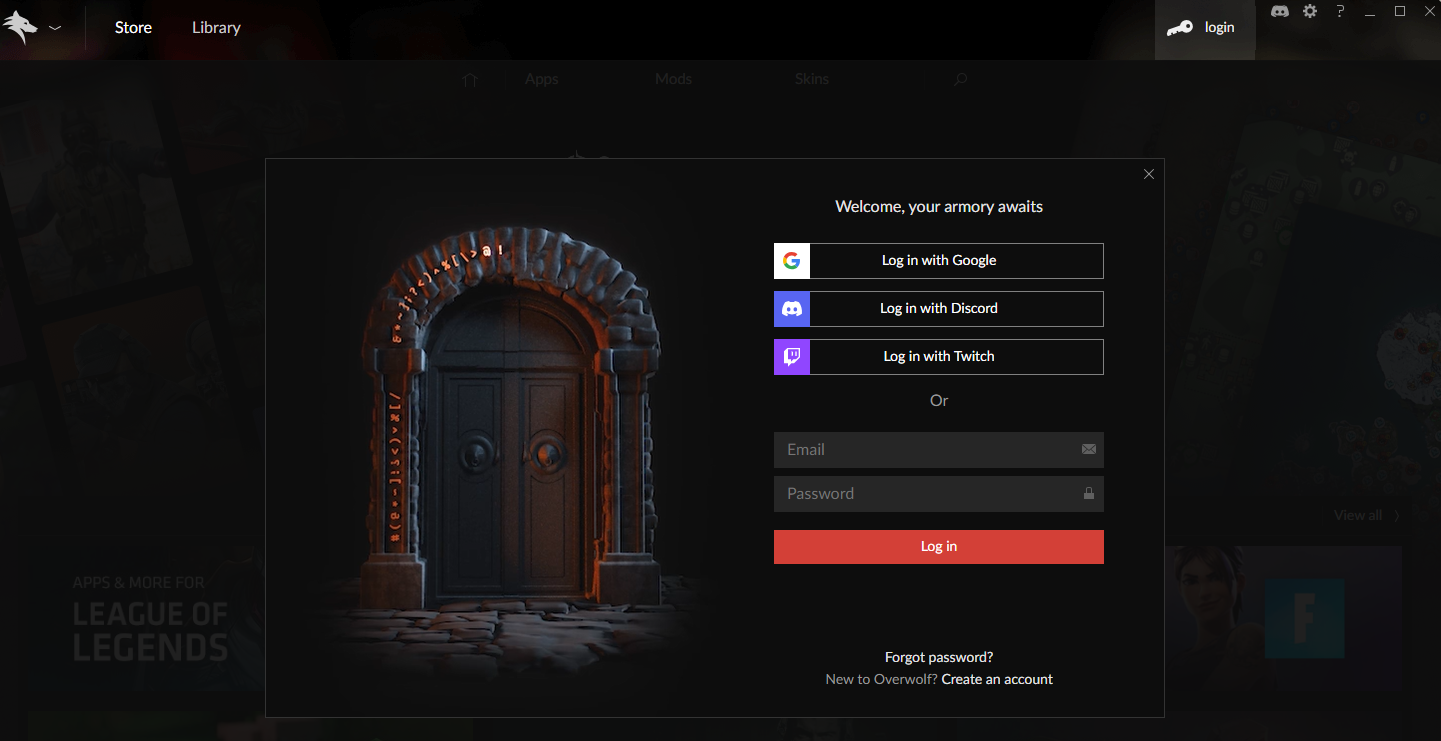
Task: Click the store search magnifier icon
Action: [x=960, y=80]
